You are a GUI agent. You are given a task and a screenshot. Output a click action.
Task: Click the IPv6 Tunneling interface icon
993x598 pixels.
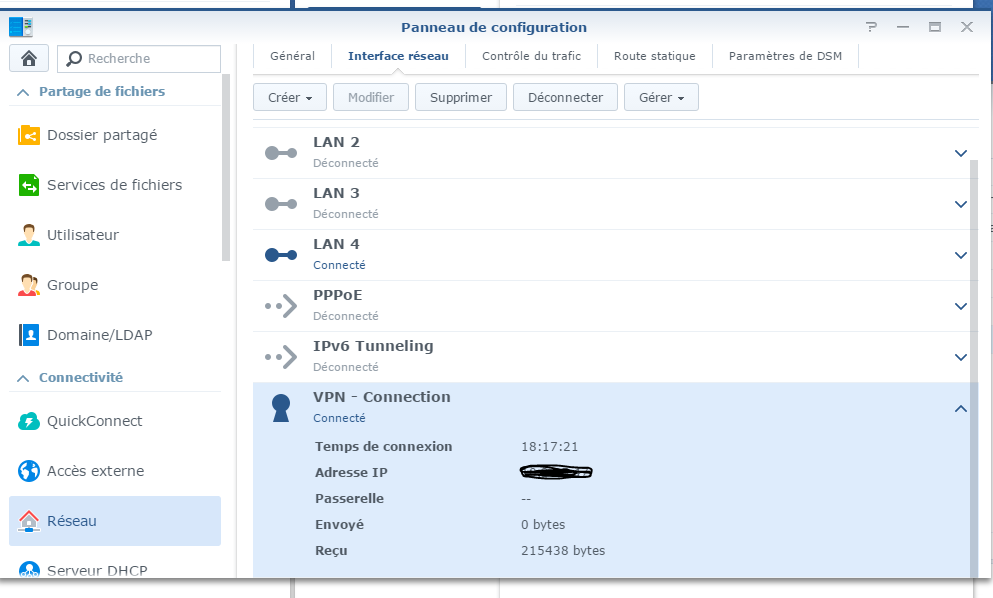281,357
